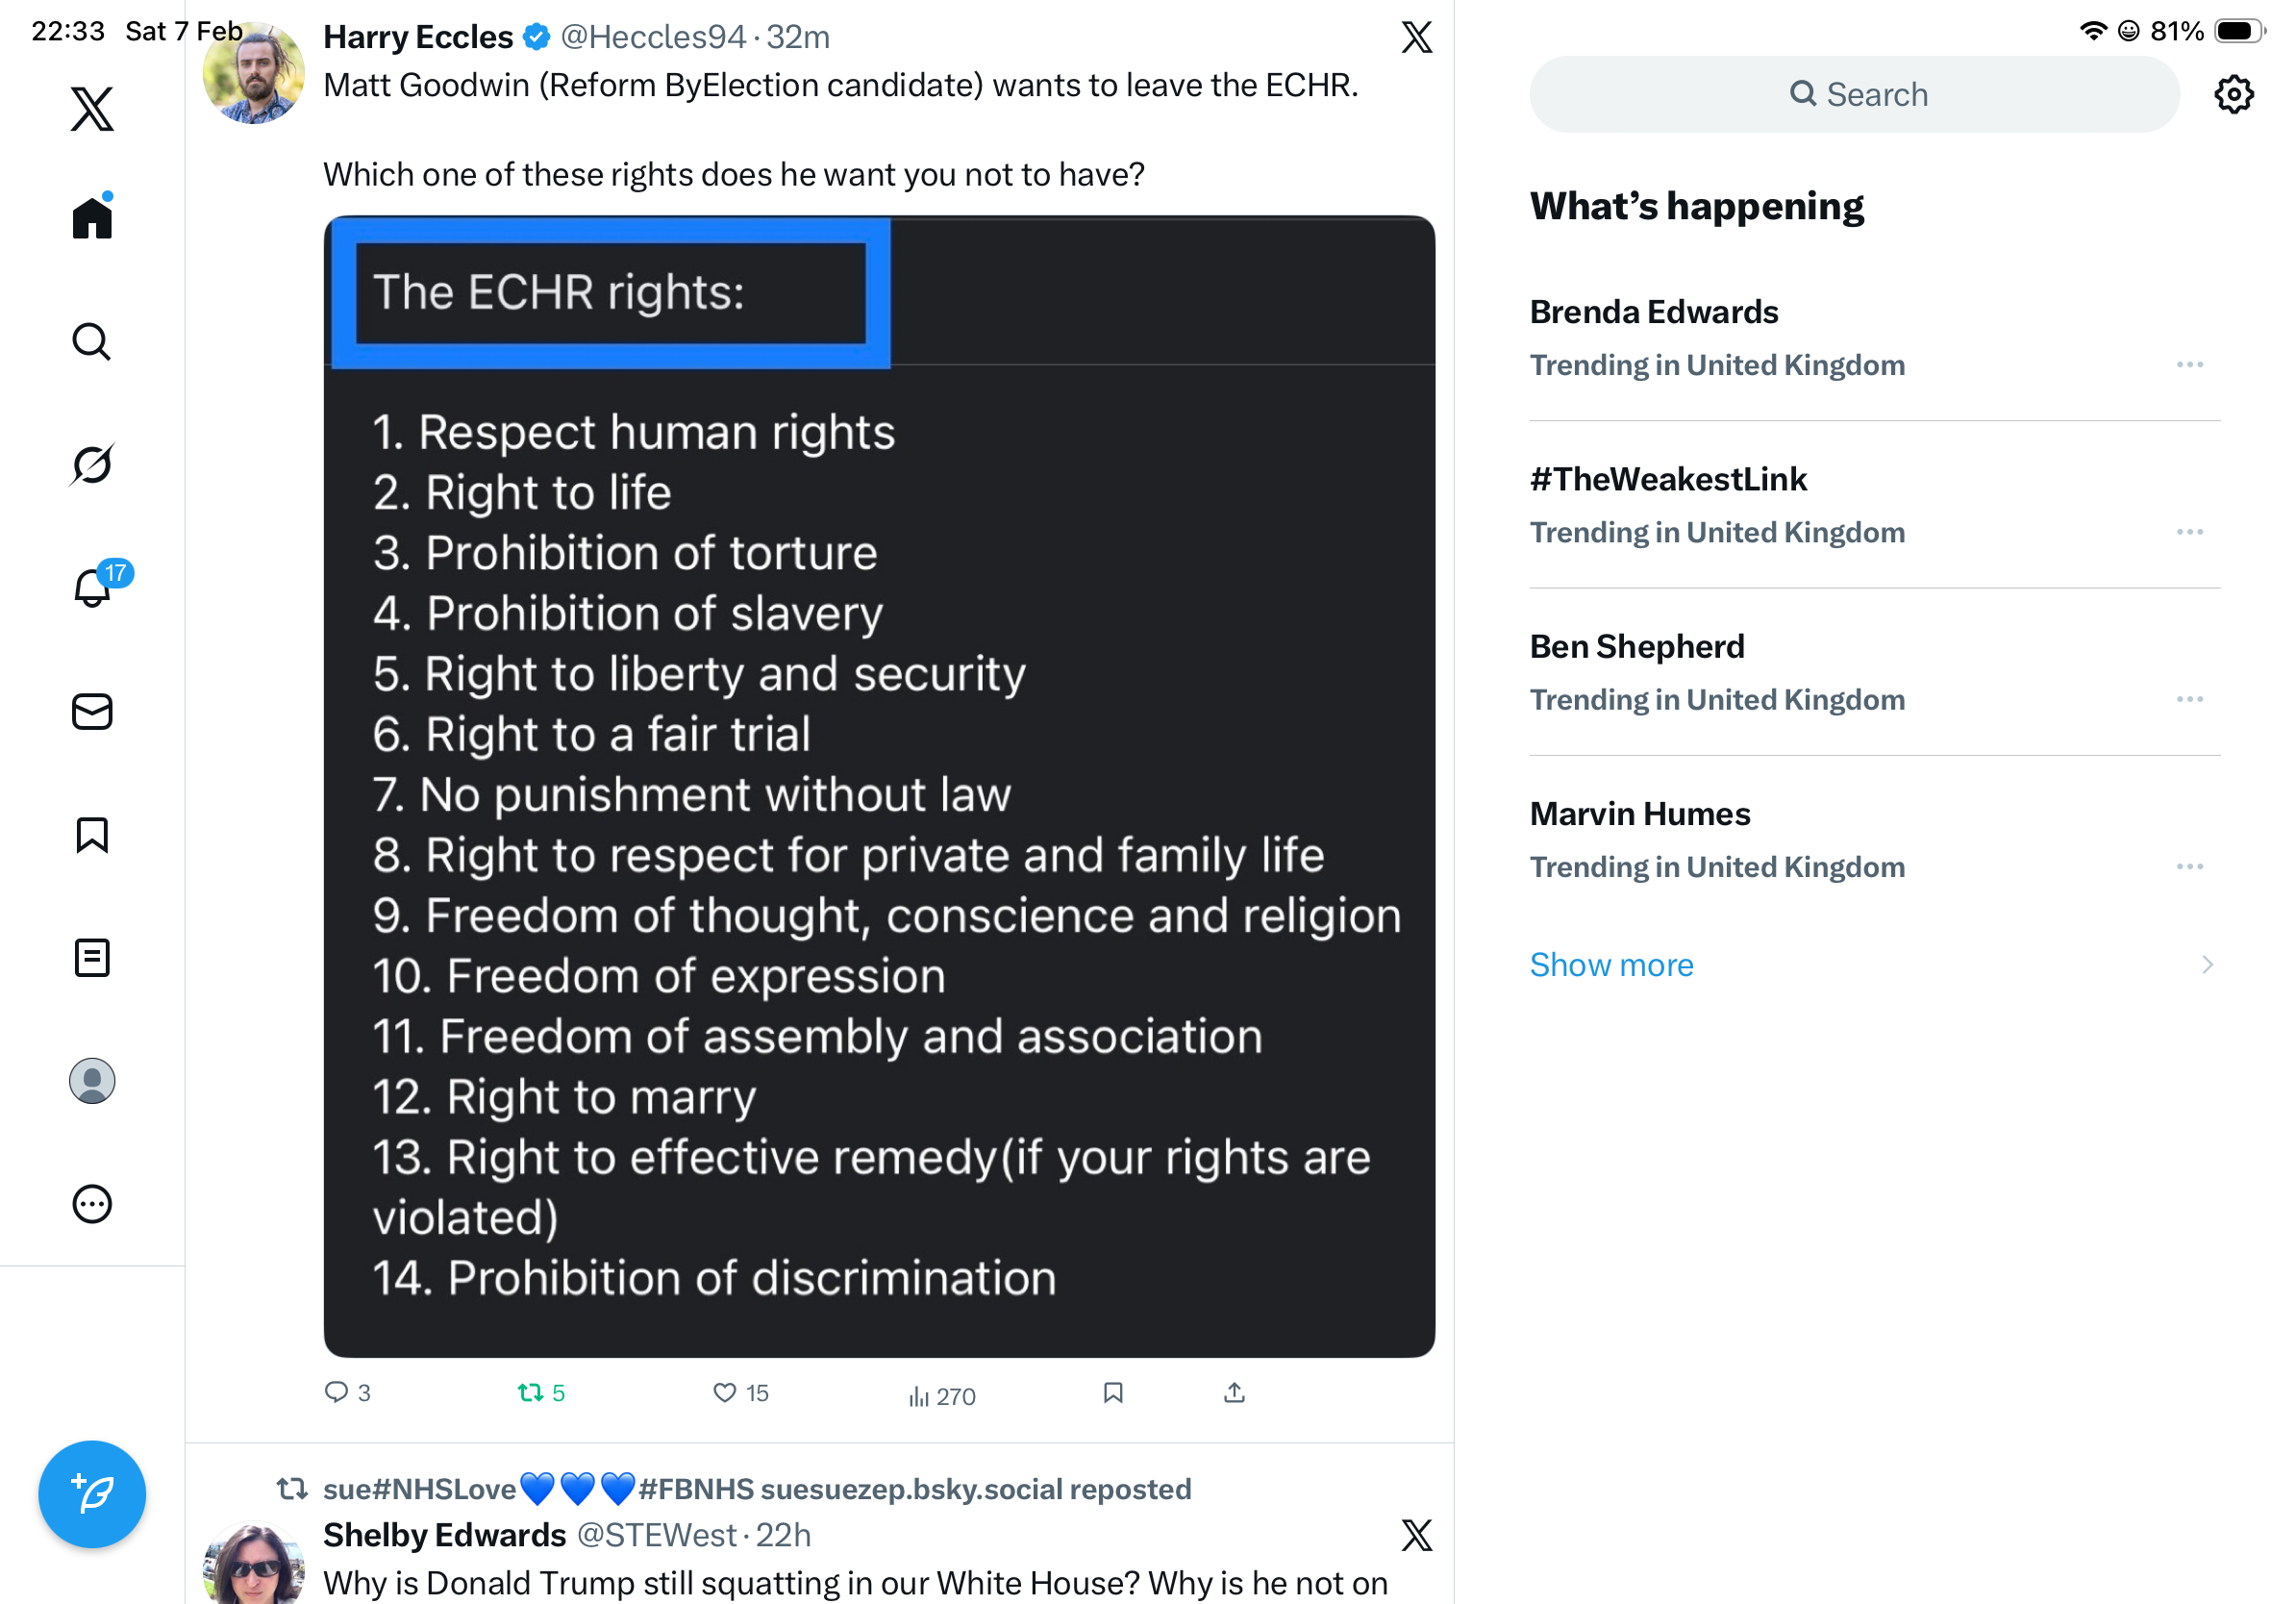Click the Search input field

(x=1855, y=95)
